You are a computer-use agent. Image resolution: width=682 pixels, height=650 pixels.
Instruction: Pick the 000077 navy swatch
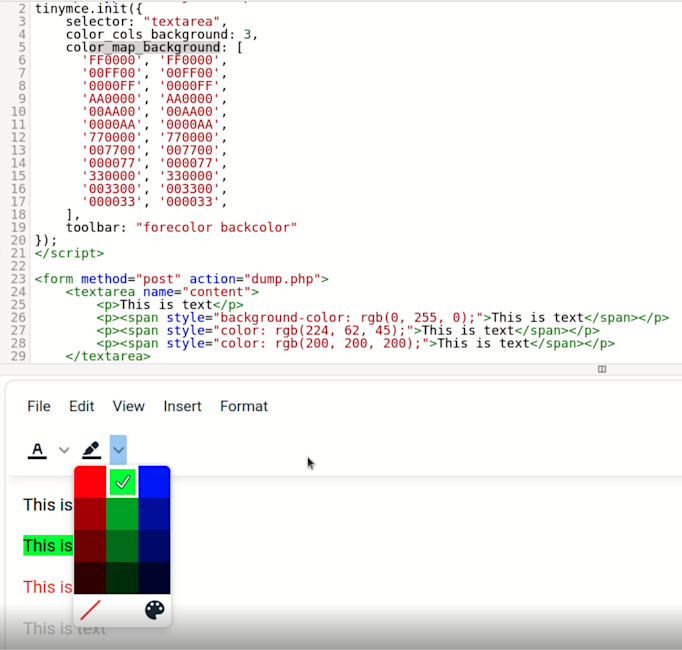click(154, 546)
